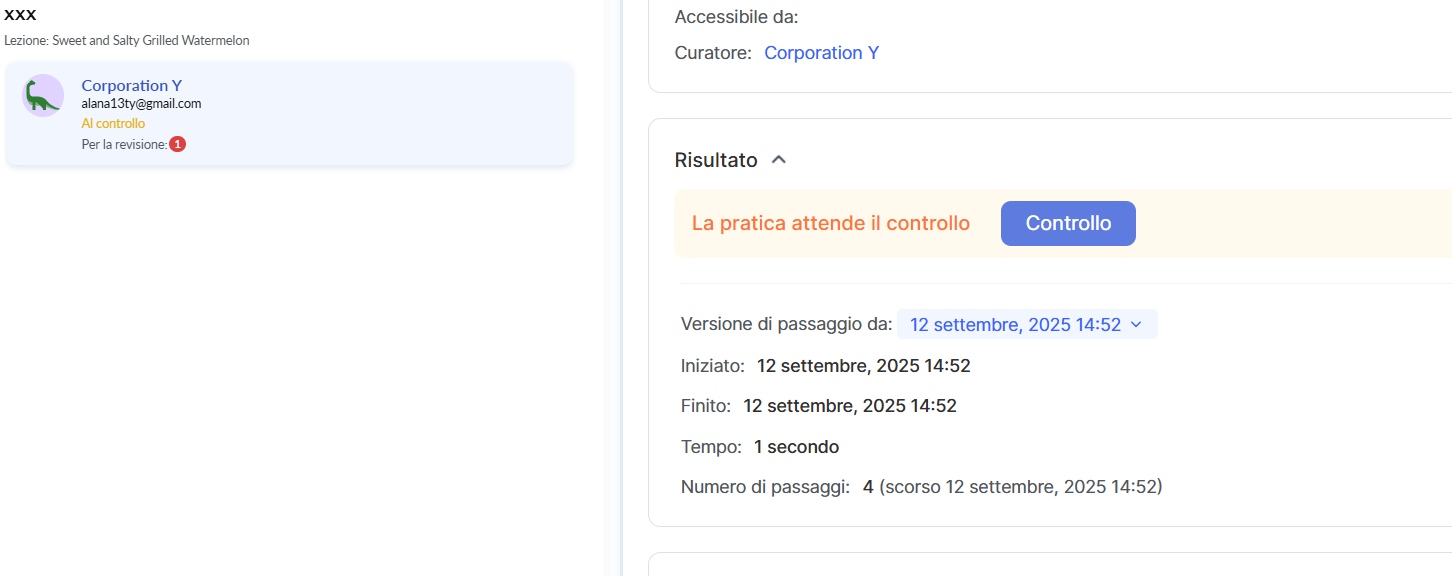Click the Finito date value

pos(850,406)
